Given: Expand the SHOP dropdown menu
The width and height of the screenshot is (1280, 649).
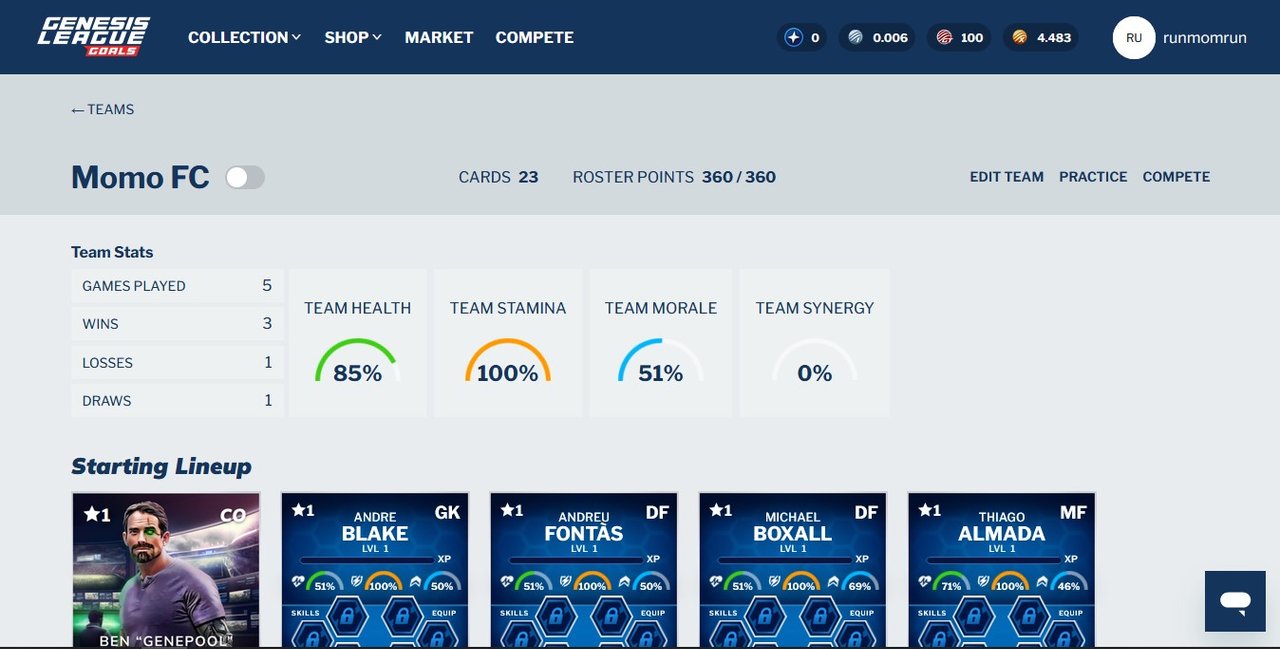Looking at the screenshot, I should (x=353, y=37).
